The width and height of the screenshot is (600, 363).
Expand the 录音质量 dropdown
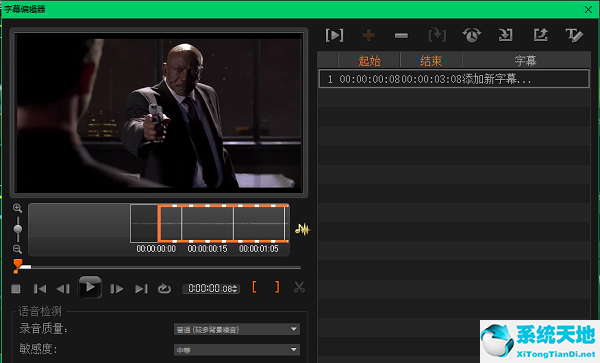[x=293, y=329]
